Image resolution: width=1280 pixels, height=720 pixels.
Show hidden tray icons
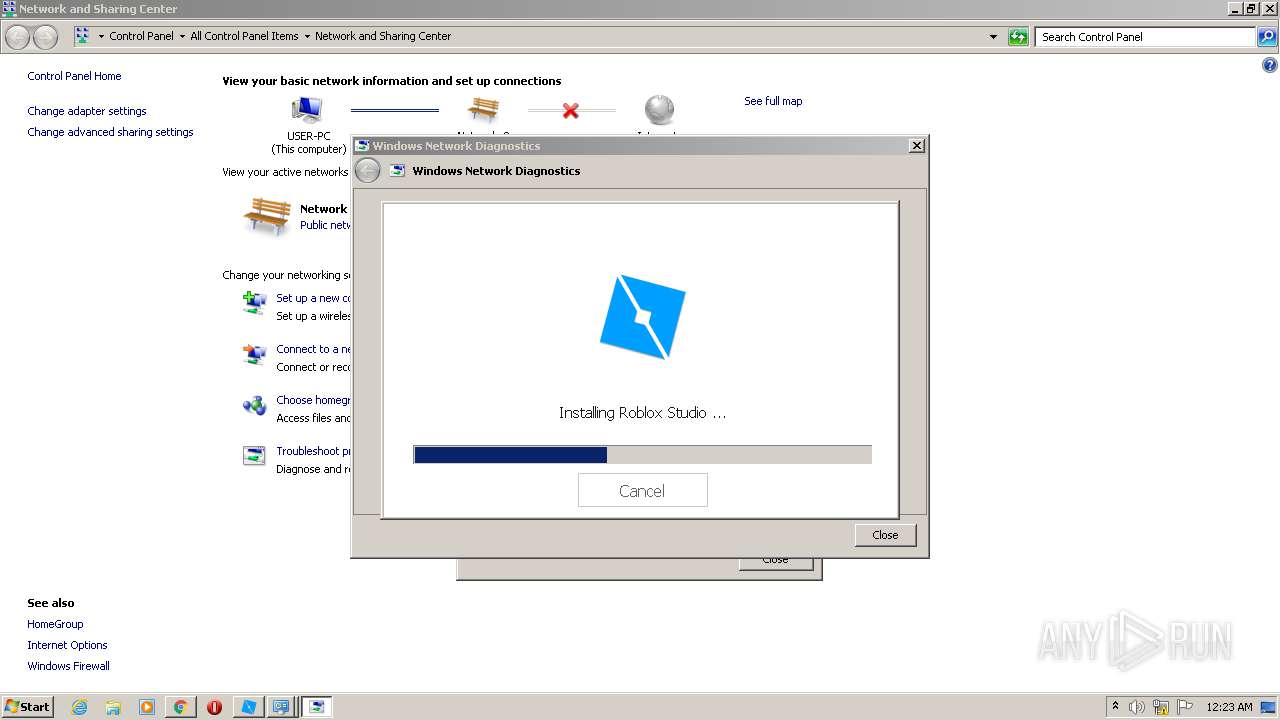pyautogui.click(x=1115, y=706)
